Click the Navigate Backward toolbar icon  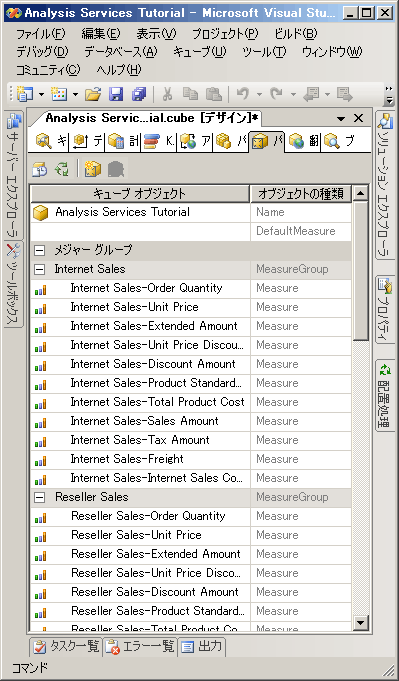(310, 94)
